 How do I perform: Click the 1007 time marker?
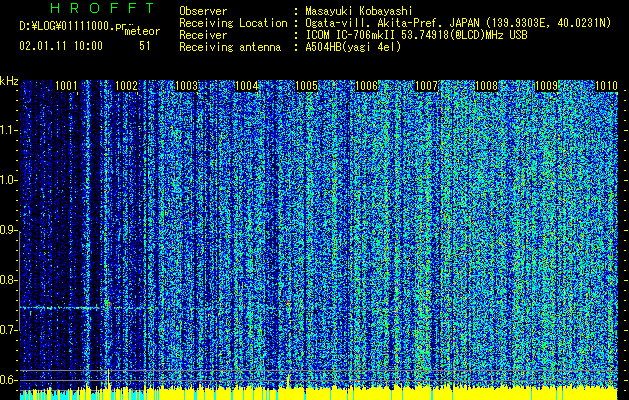tap(426, 86)
